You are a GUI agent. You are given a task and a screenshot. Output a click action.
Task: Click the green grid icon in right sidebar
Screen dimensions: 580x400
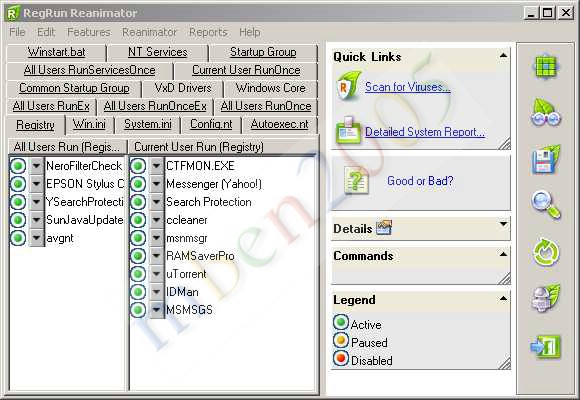[x=546, y=67]
